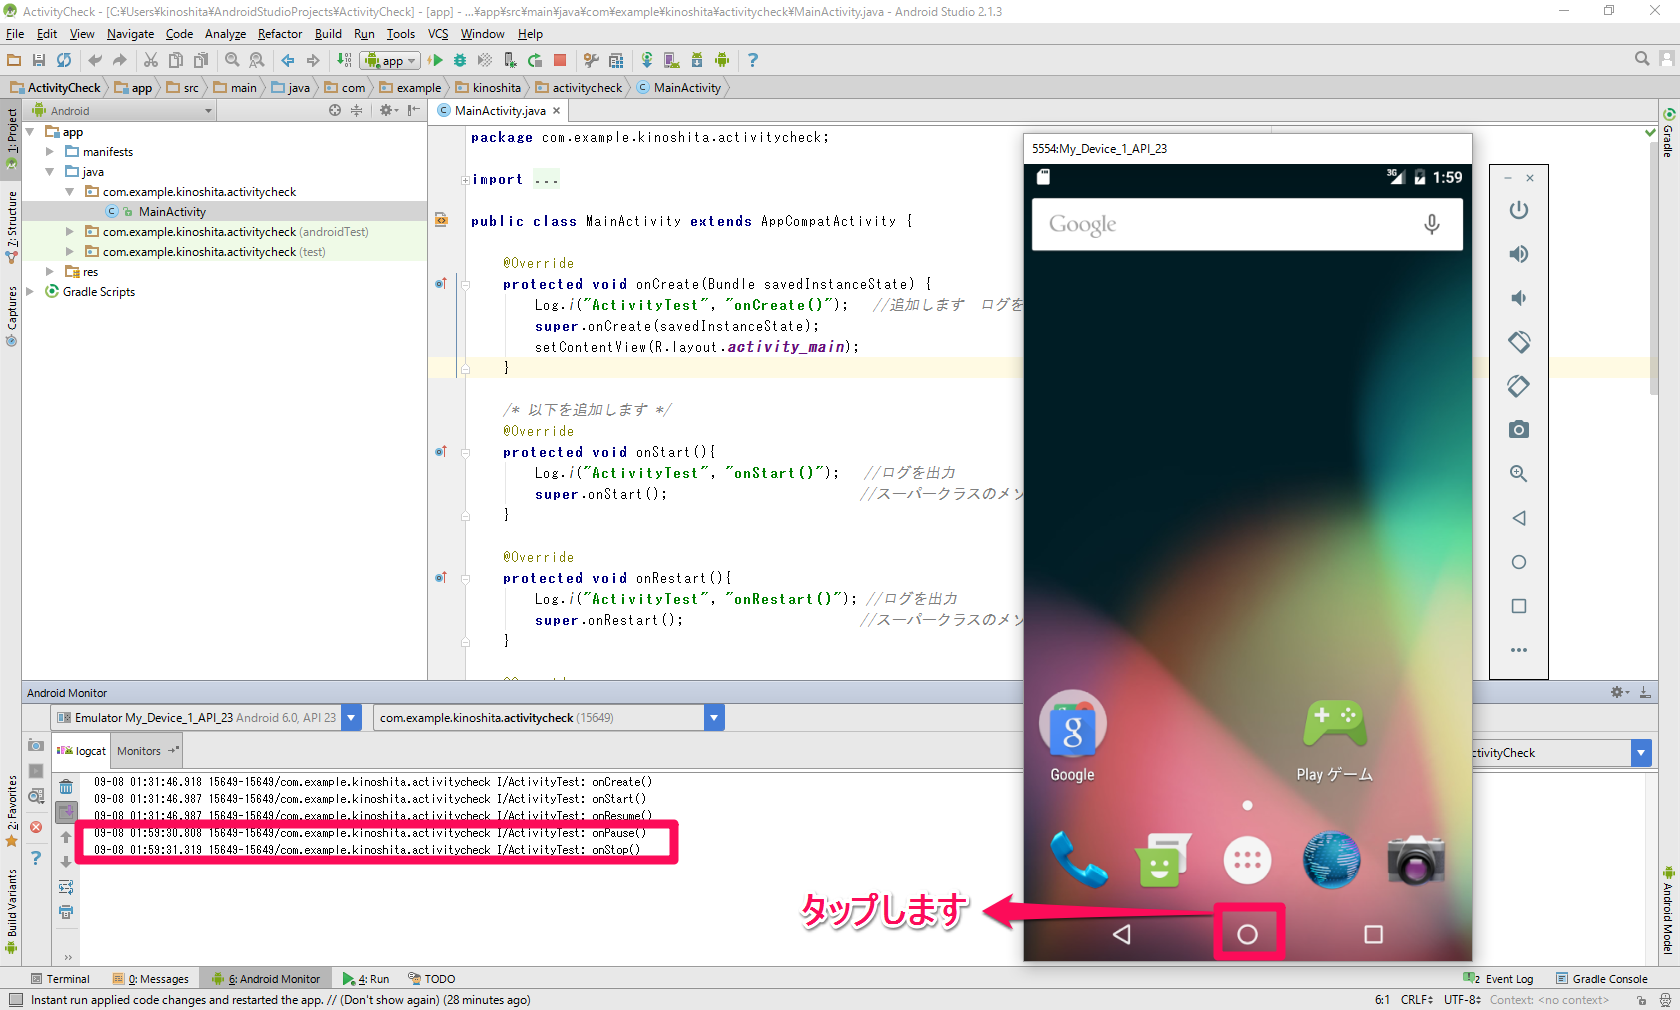Click the Make Project toolbar icon
The width and height of the screenshot is (1680, 1010).
tap(344, 60)
